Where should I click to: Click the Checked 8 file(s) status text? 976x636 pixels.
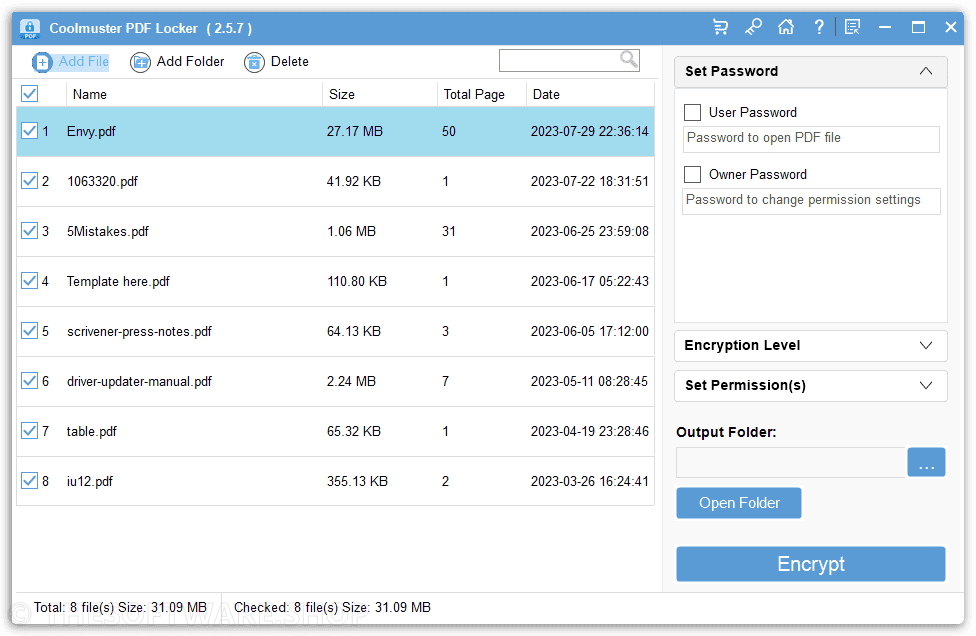(x=332, y=607)
